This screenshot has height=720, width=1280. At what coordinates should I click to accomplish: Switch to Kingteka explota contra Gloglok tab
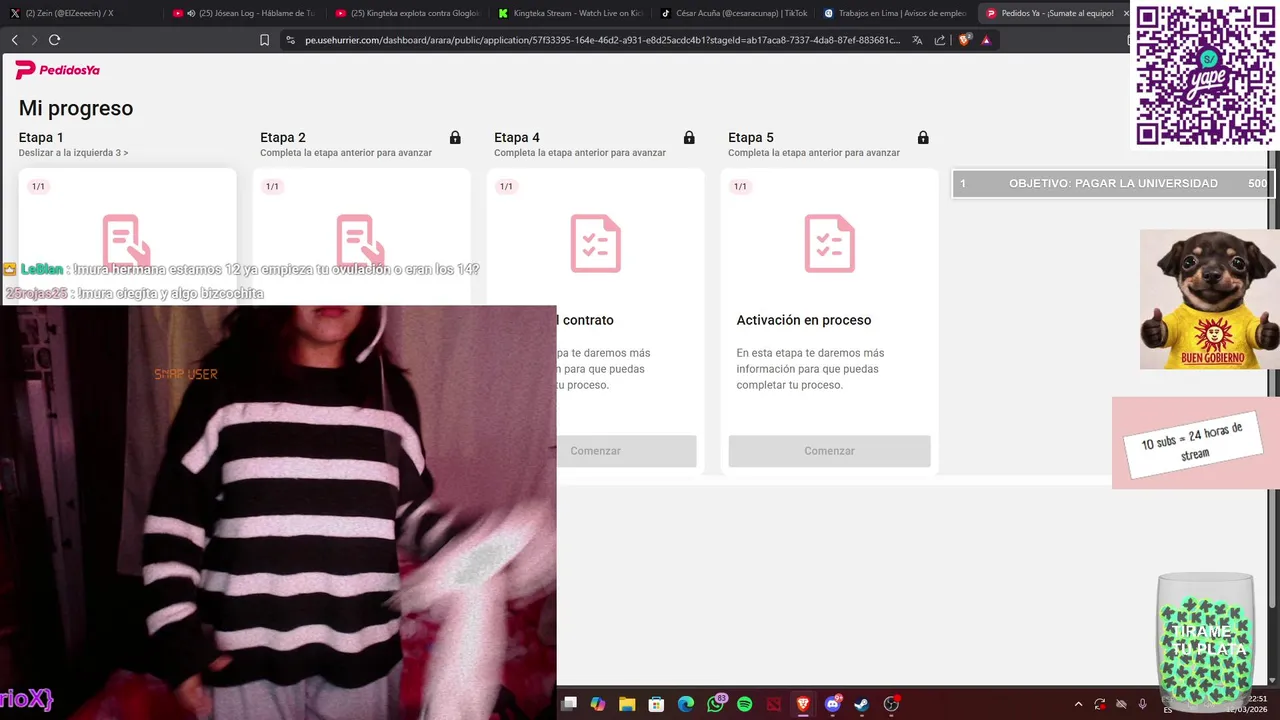[x=408, y=13]
